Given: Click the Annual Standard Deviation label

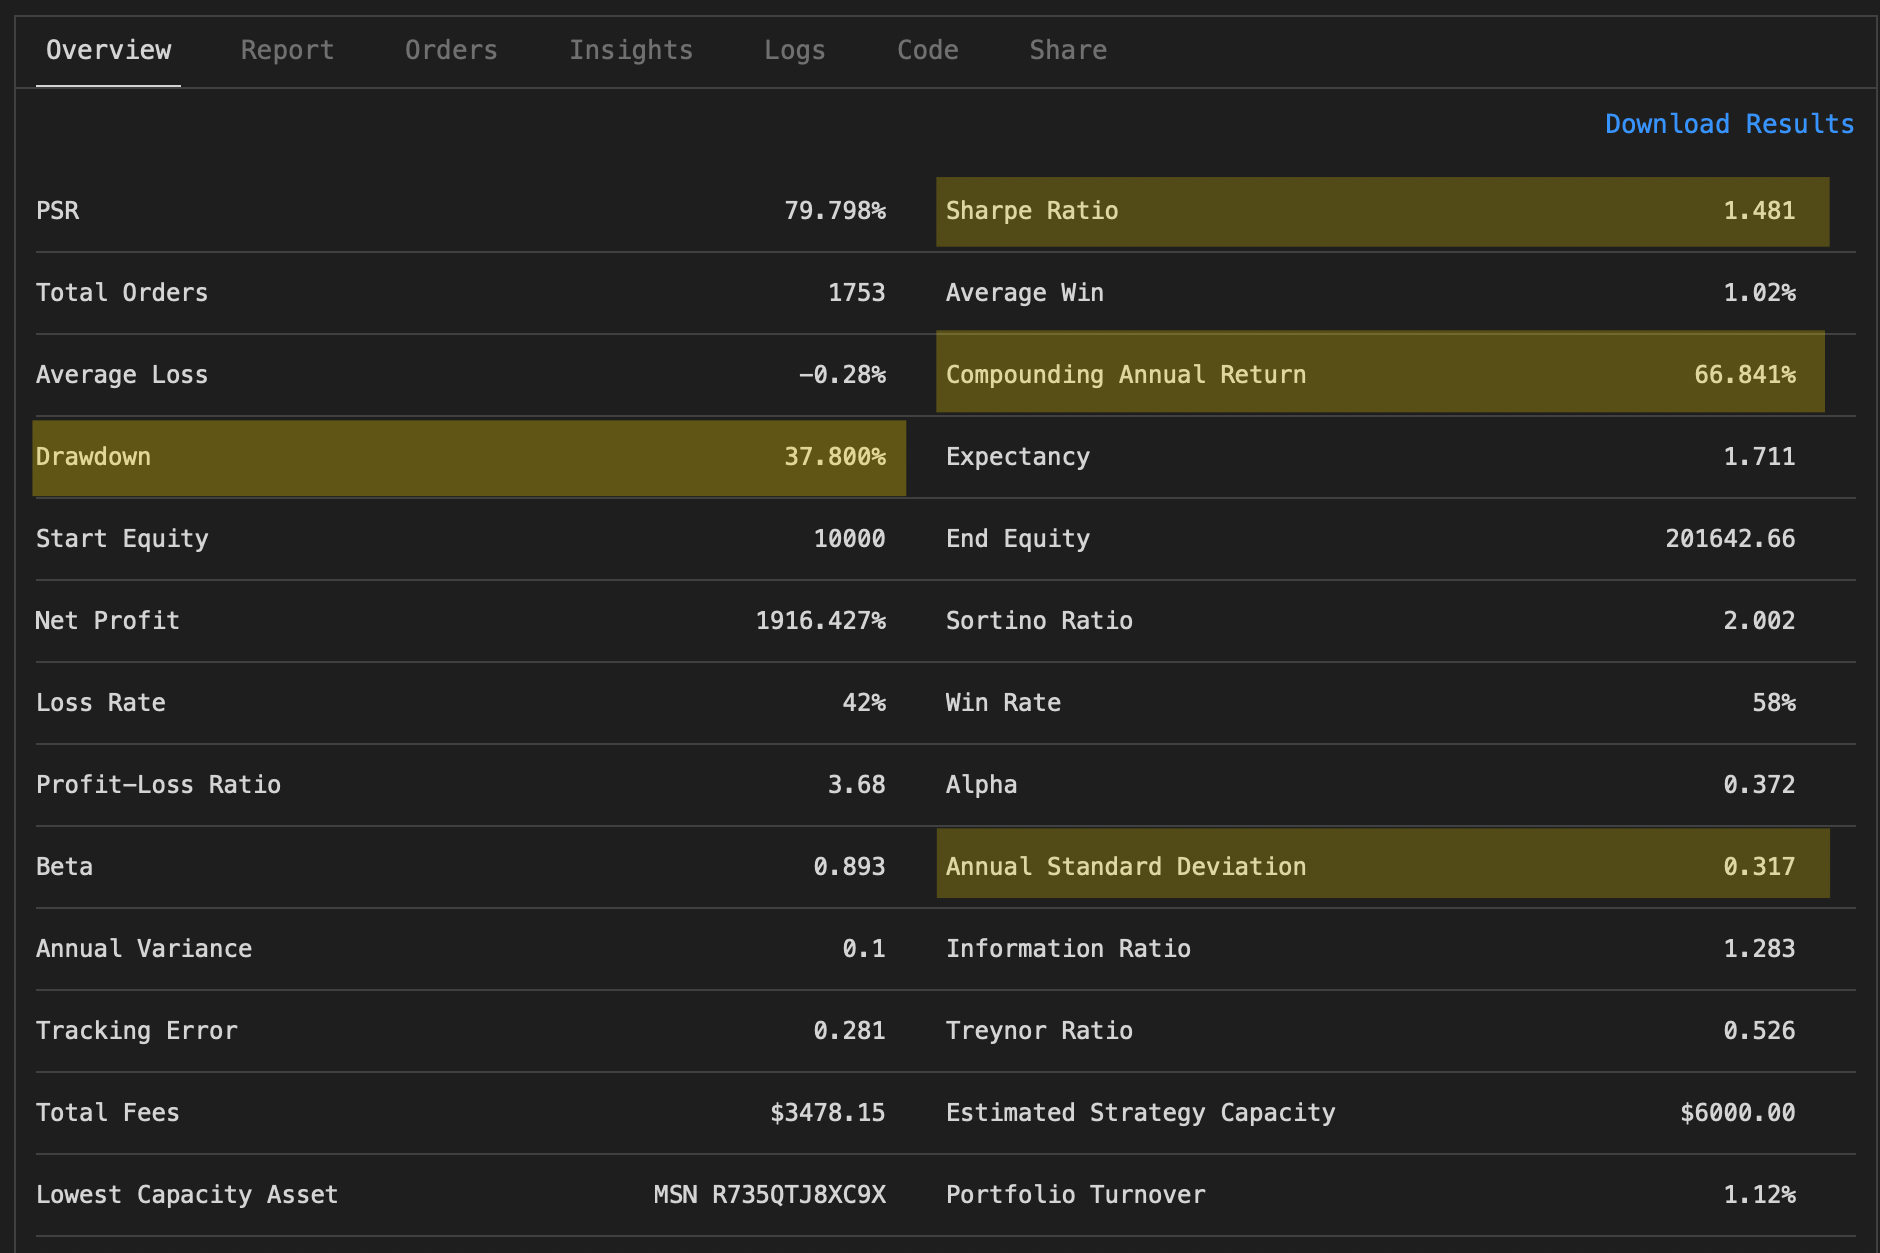Looking at the screenshot, I should tap(1126, 867).
